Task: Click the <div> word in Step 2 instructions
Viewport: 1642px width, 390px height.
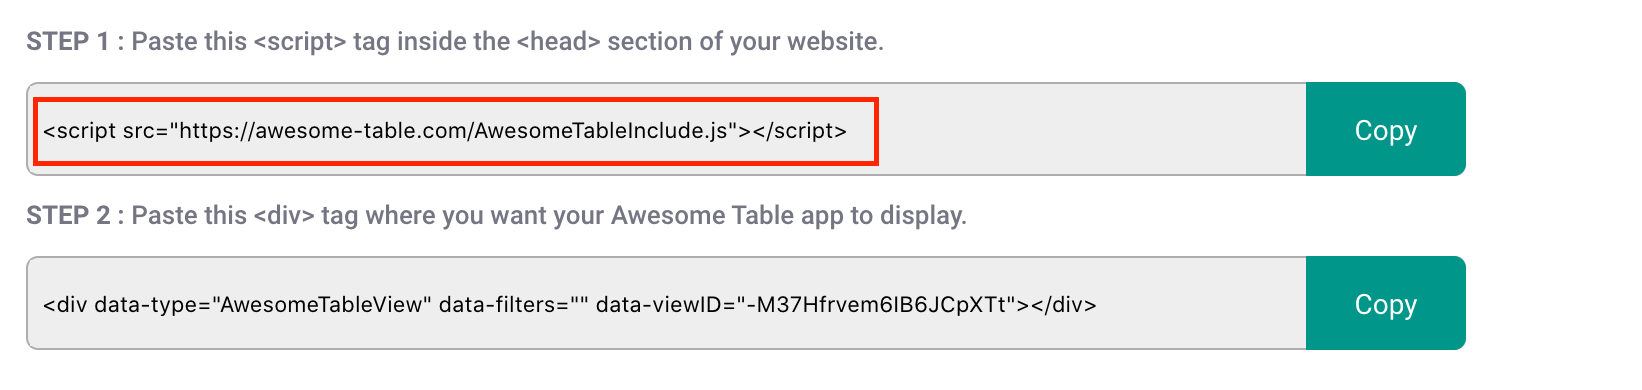Action: [284, 215]
